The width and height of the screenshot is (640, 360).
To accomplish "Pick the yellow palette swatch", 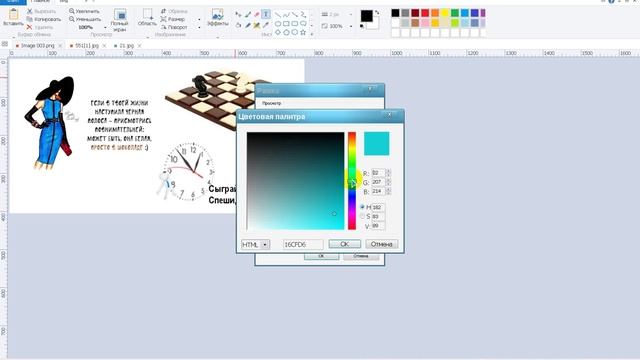I will (445, 13).
